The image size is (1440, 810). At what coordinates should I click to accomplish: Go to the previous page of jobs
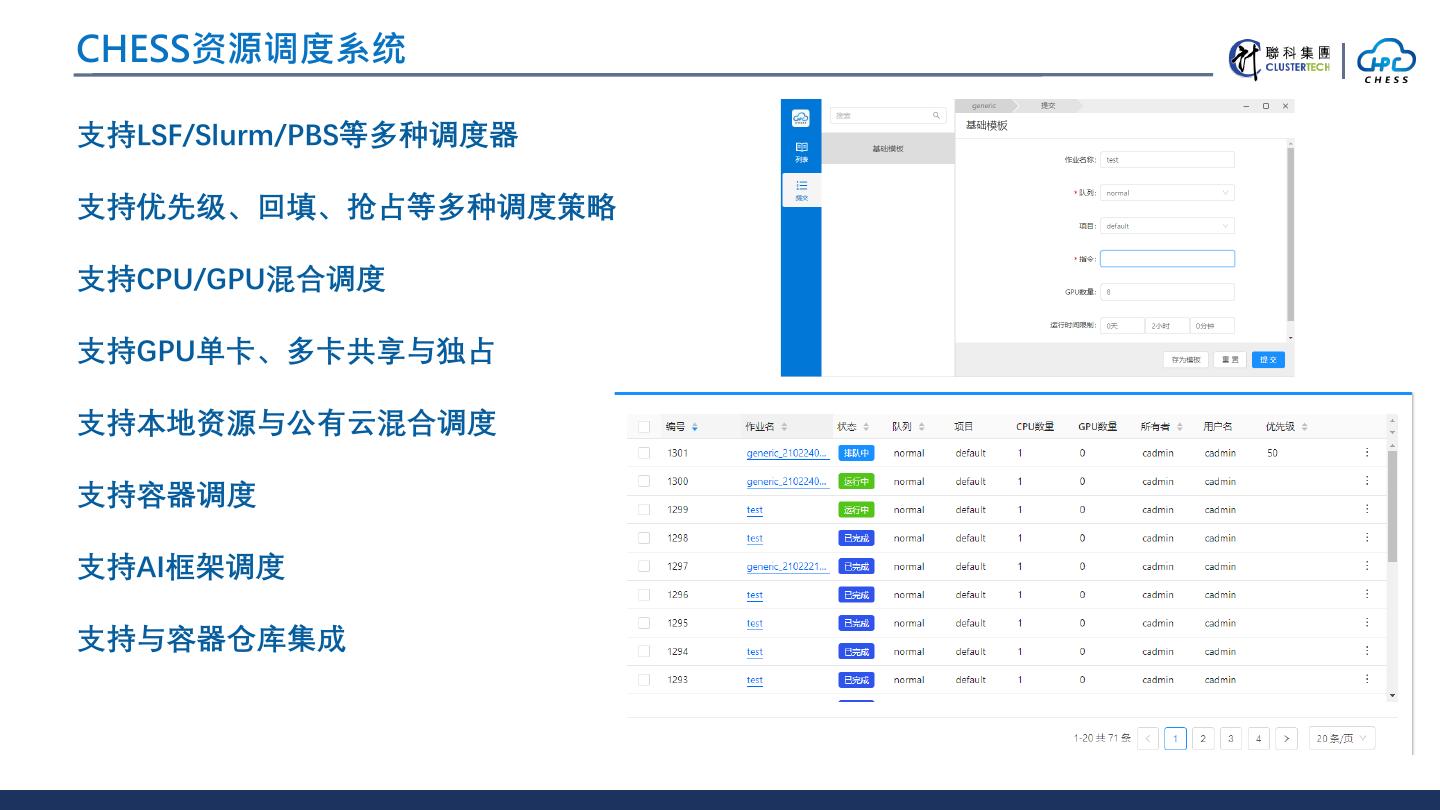tap(1148, 739)
